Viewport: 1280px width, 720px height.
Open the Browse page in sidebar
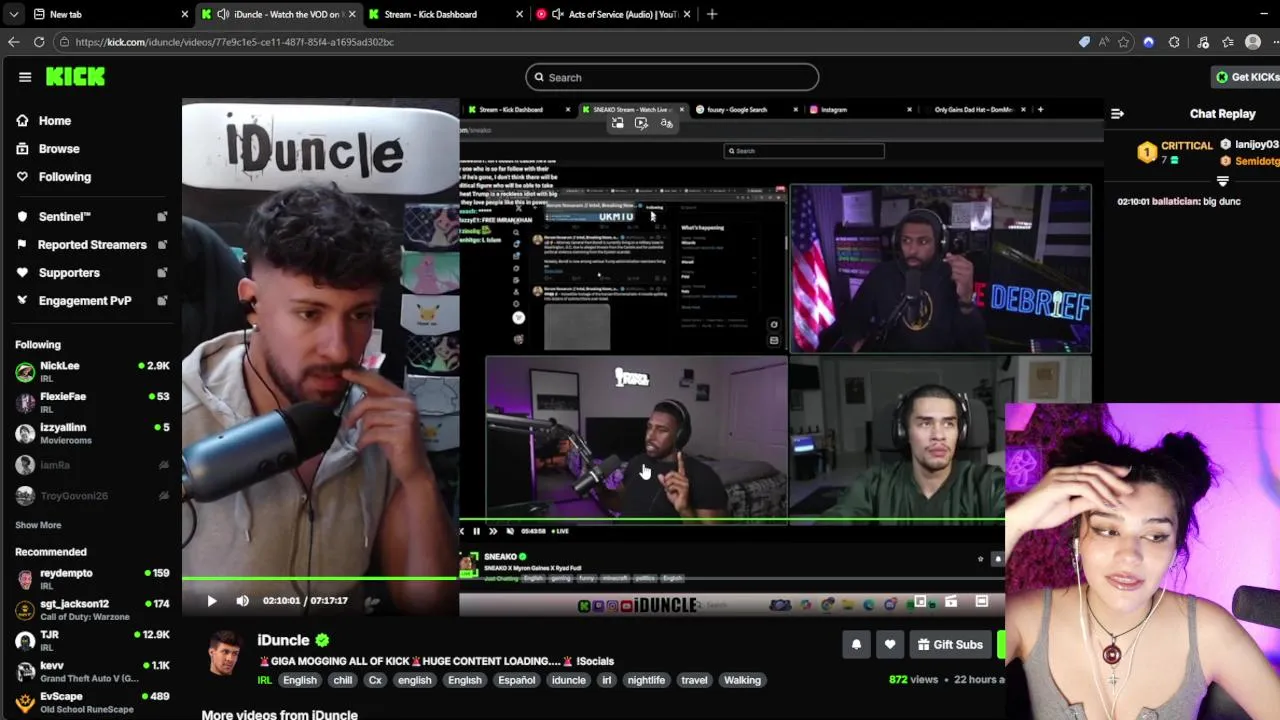[48, 149]
